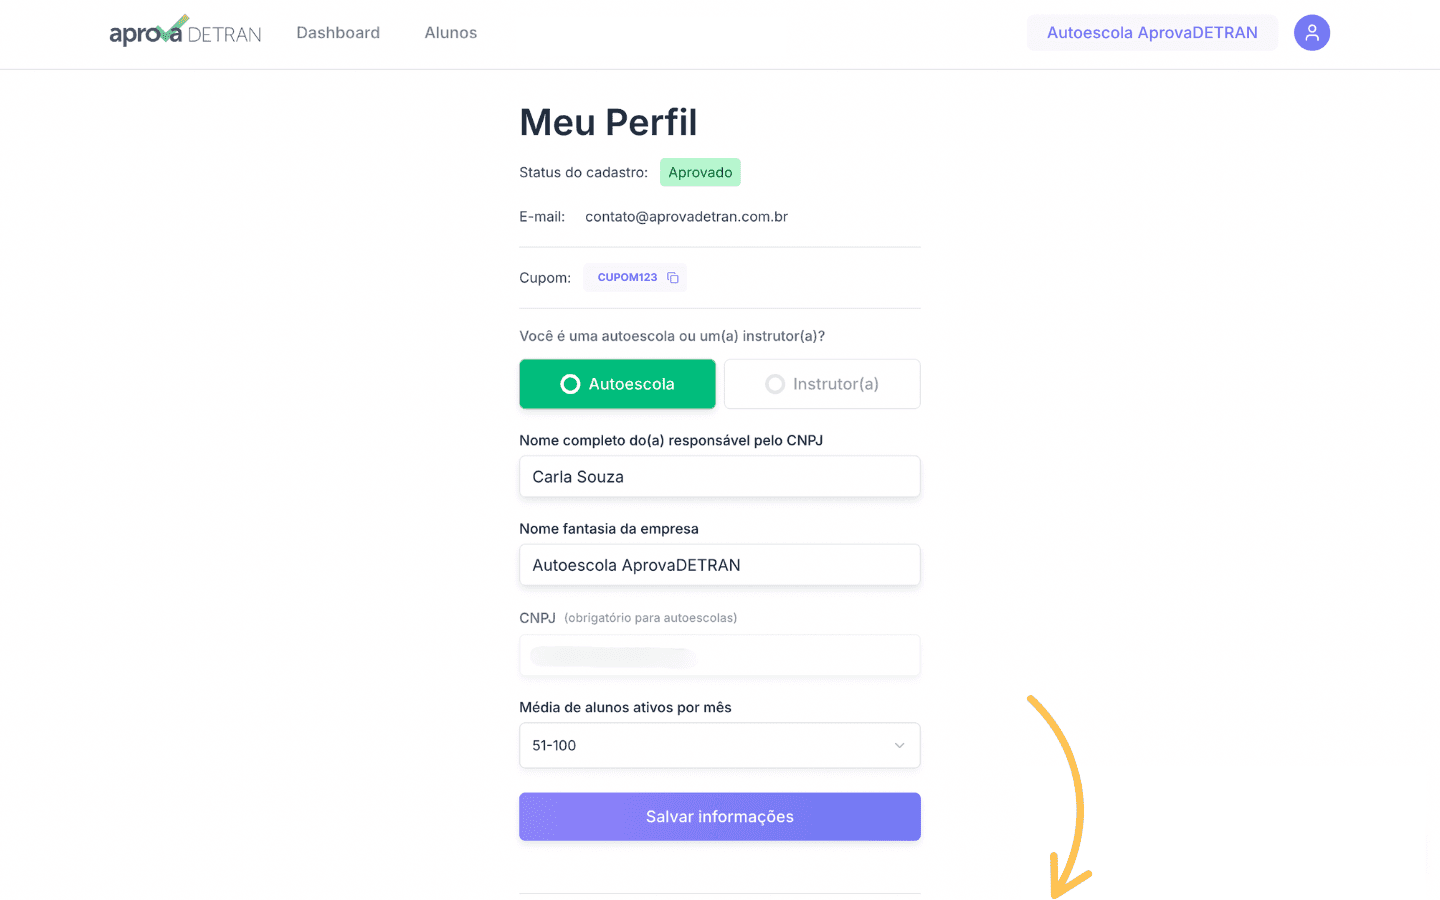
Task: Click the contato@aprovadetran.com.br email text
Action: click(686, 217)
